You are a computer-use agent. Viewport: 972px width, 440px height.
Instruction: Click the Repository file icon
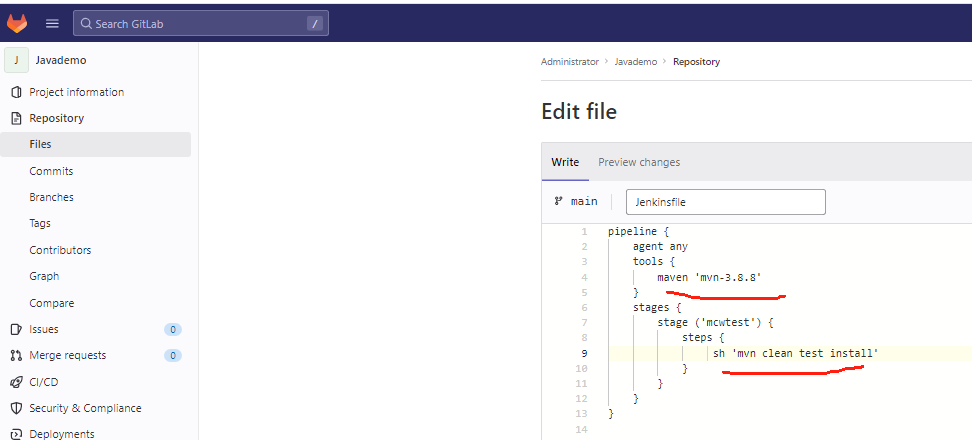(x=17, y=118)
